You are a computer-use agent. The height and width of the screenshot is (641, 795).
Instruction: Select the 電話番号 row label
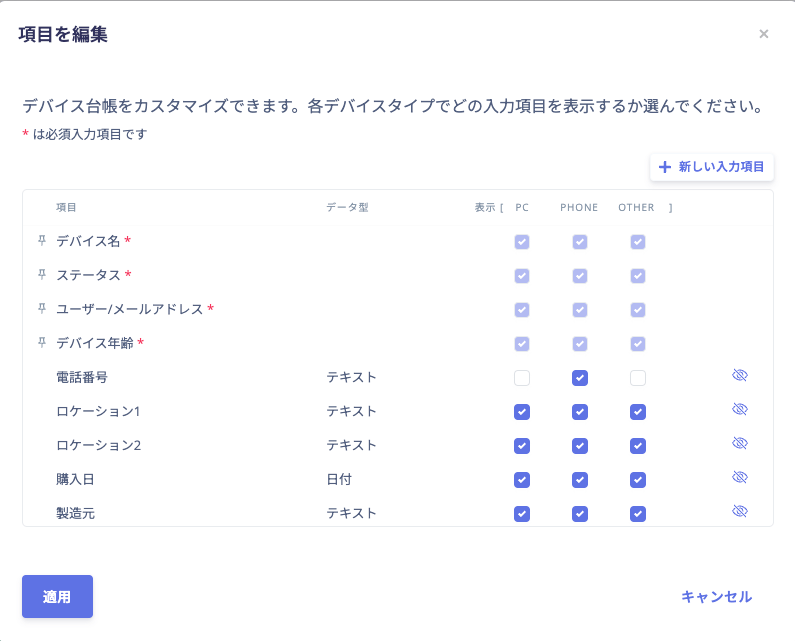point(82,377)
